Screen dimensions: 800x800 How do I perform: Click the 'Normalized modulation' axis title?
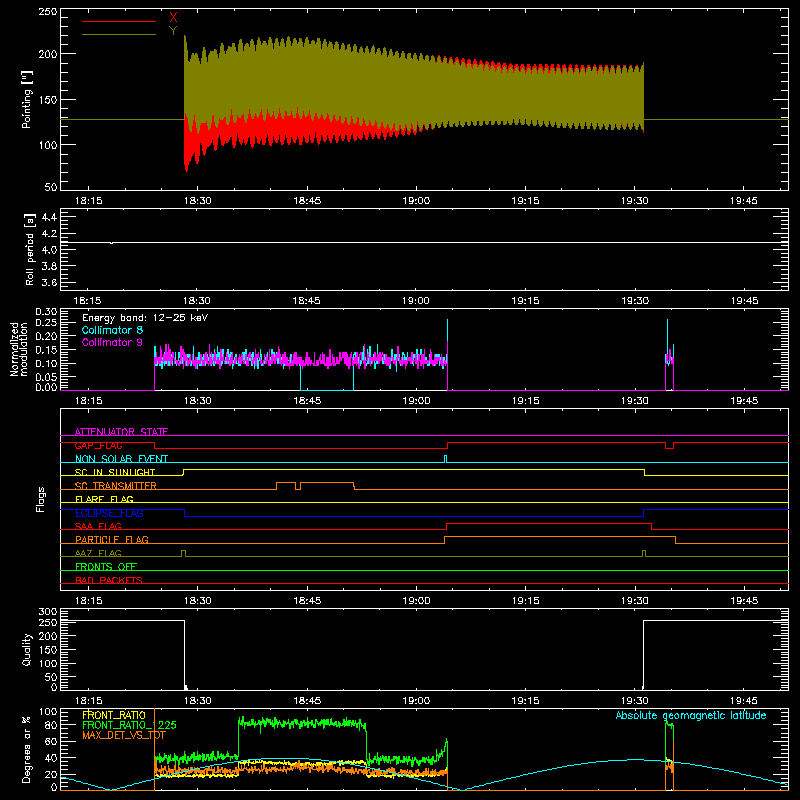coord(19,349)
